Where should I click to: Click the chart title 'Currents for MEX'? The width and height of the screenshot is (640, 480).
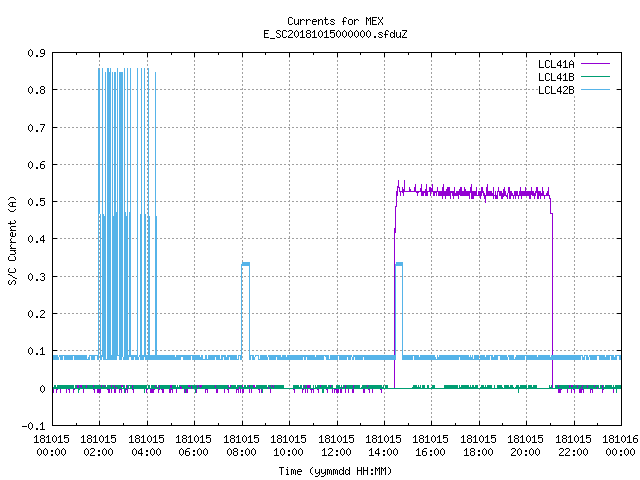coord(335,21)
